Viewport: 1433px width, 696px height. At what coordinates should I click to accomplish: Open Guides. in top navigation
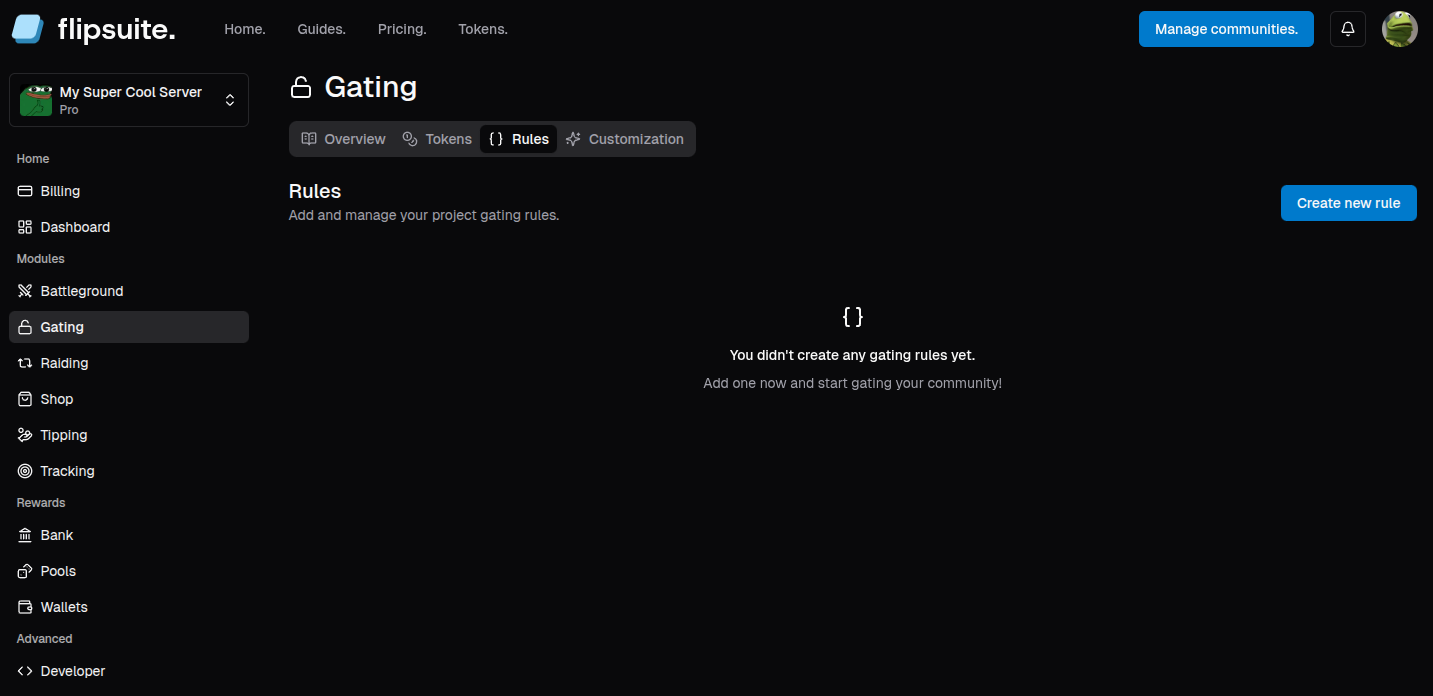(x=322, y=29)
